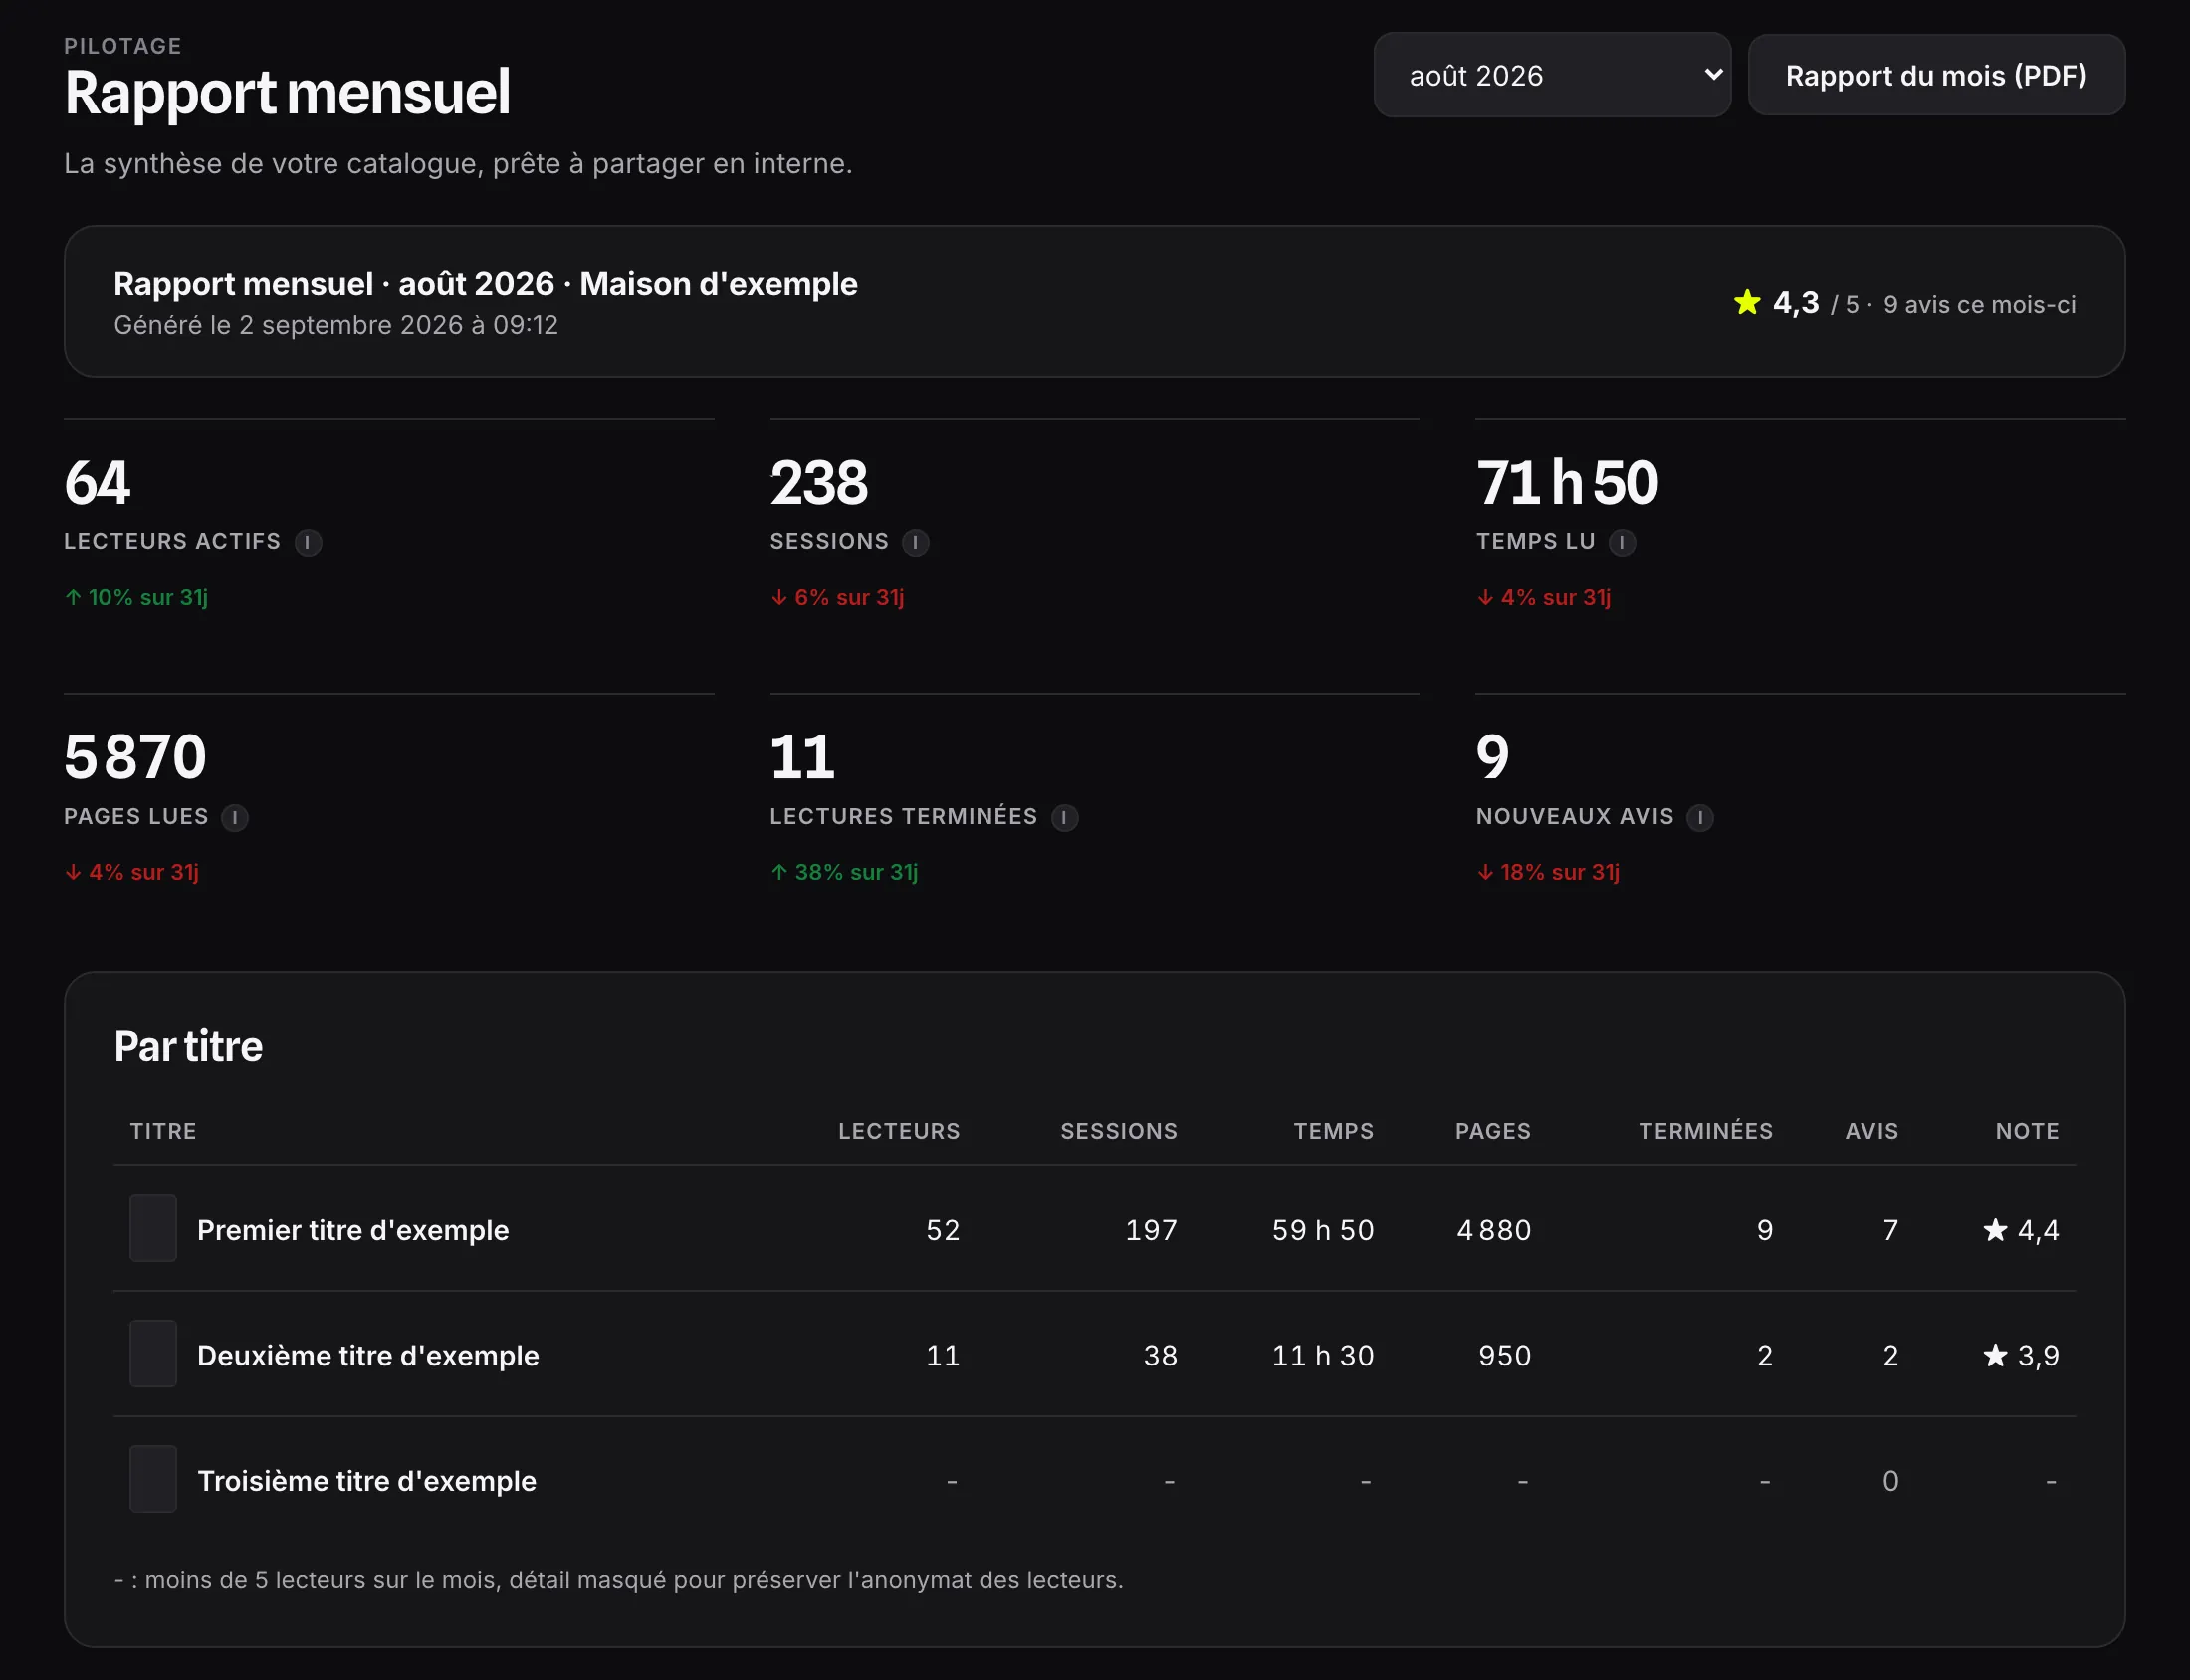Image resolution: width=2190 pixels, height=1680 pixels.
Task: Show info icon for Nouveaux avis
Action: coord(1699,818)
